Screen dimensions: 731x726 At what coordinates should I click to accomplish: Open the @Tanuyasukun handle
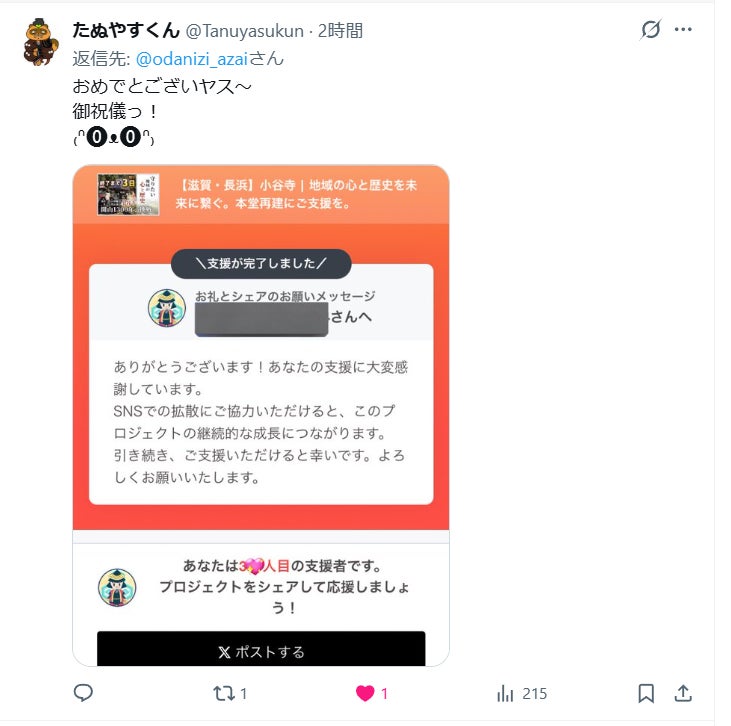pyautogui.click(x=245, y=31)
